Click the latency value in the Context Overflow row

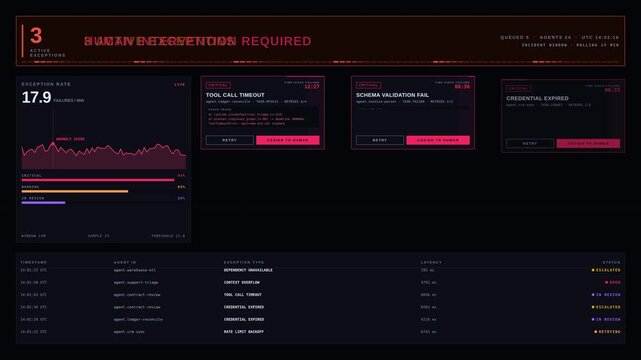click(428, 282)
